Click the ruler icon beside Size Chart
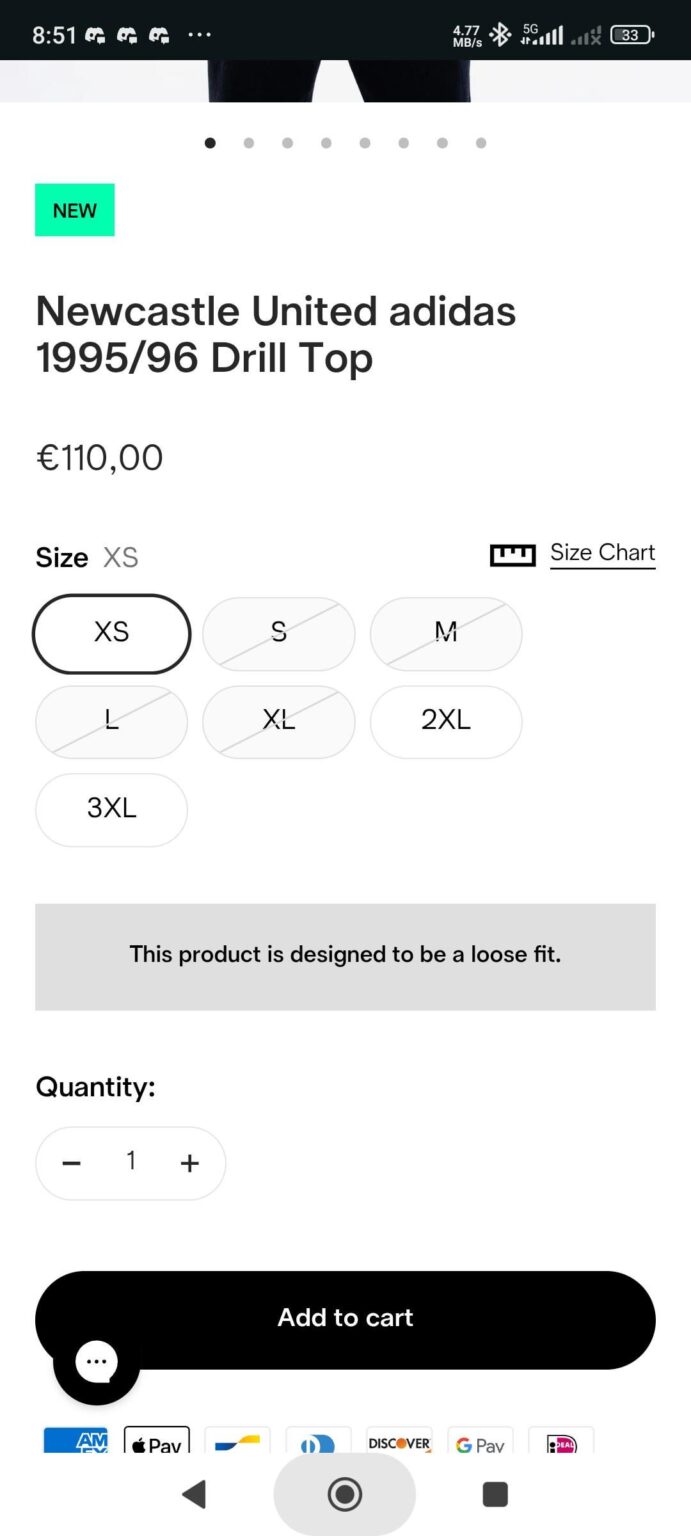Screen dimensions: 691x1536 [512, 554]
